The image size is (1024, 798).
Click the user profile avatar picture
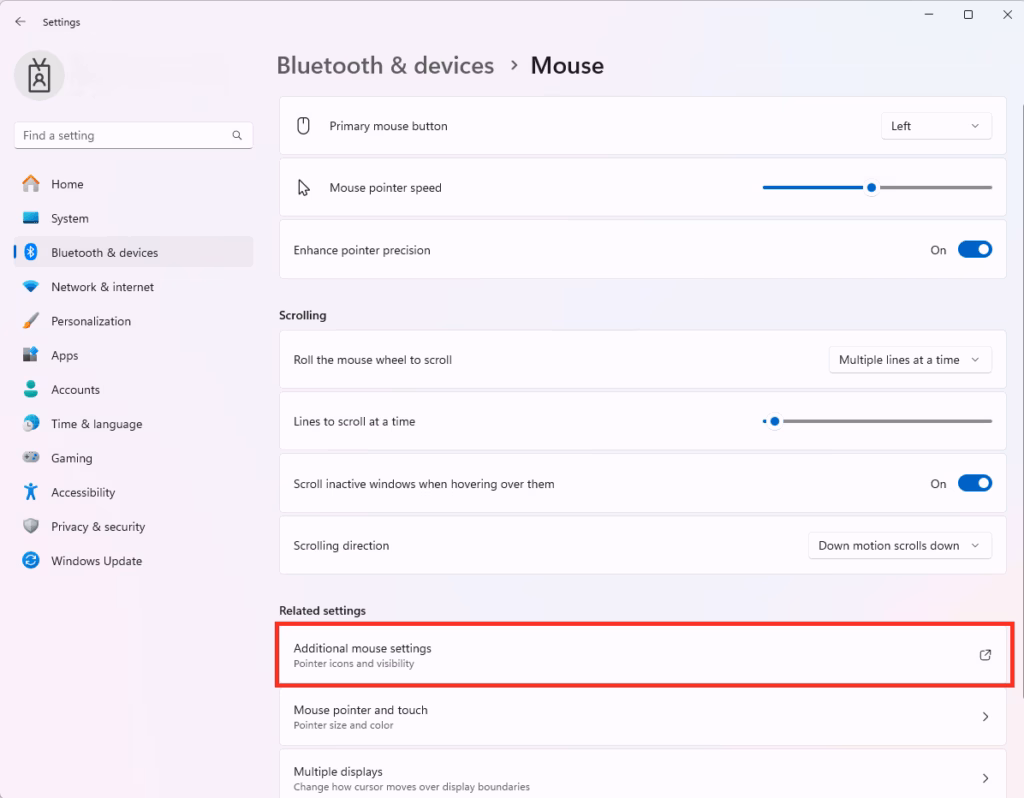pyautogui.click(x=39, y=76)
